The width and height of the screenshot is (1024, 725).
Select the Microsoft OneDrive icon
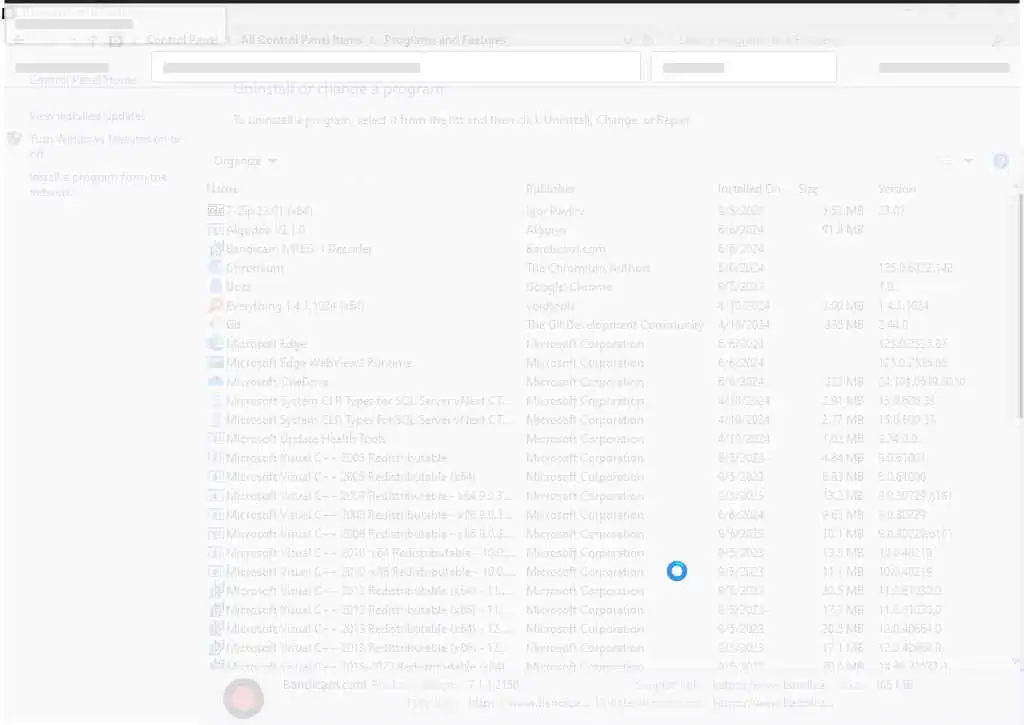216,381
